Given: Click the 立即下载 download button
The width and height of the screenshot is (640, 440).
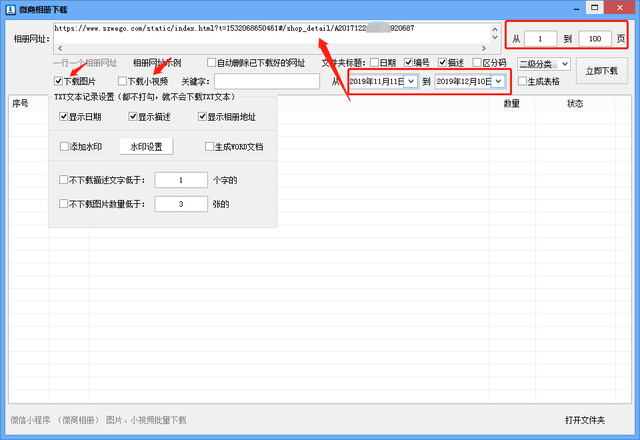Looking at the screenshot, I should point(601,71).
